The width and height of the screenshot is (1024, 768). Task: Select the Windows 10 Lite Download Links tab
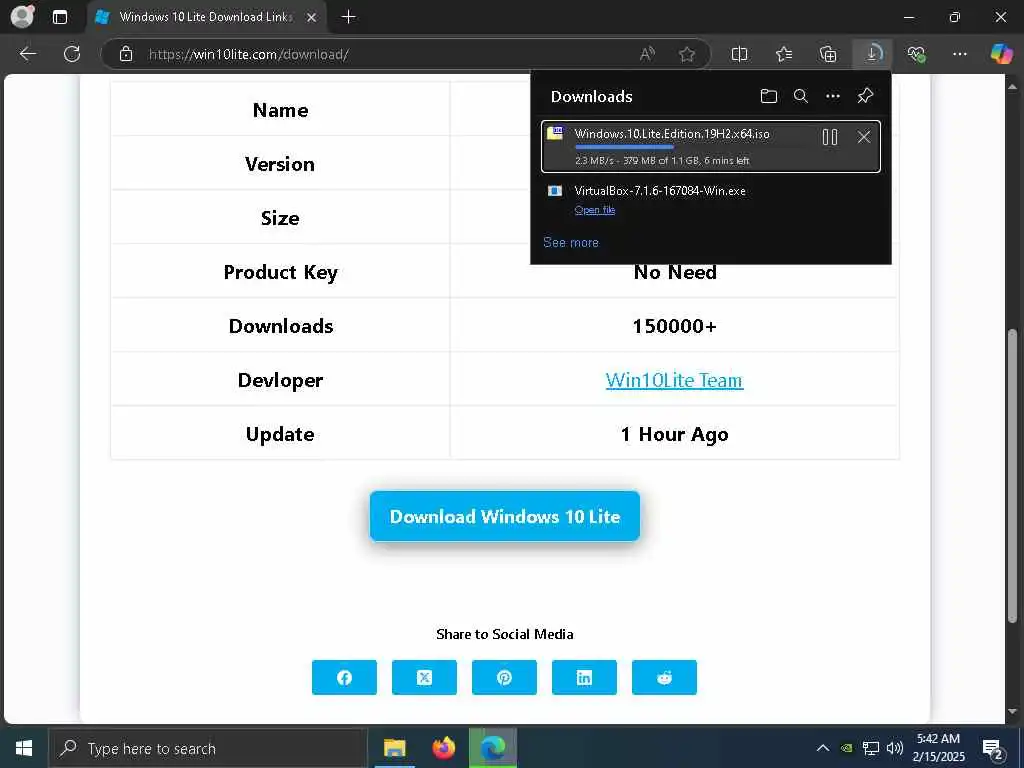[206, 17]
